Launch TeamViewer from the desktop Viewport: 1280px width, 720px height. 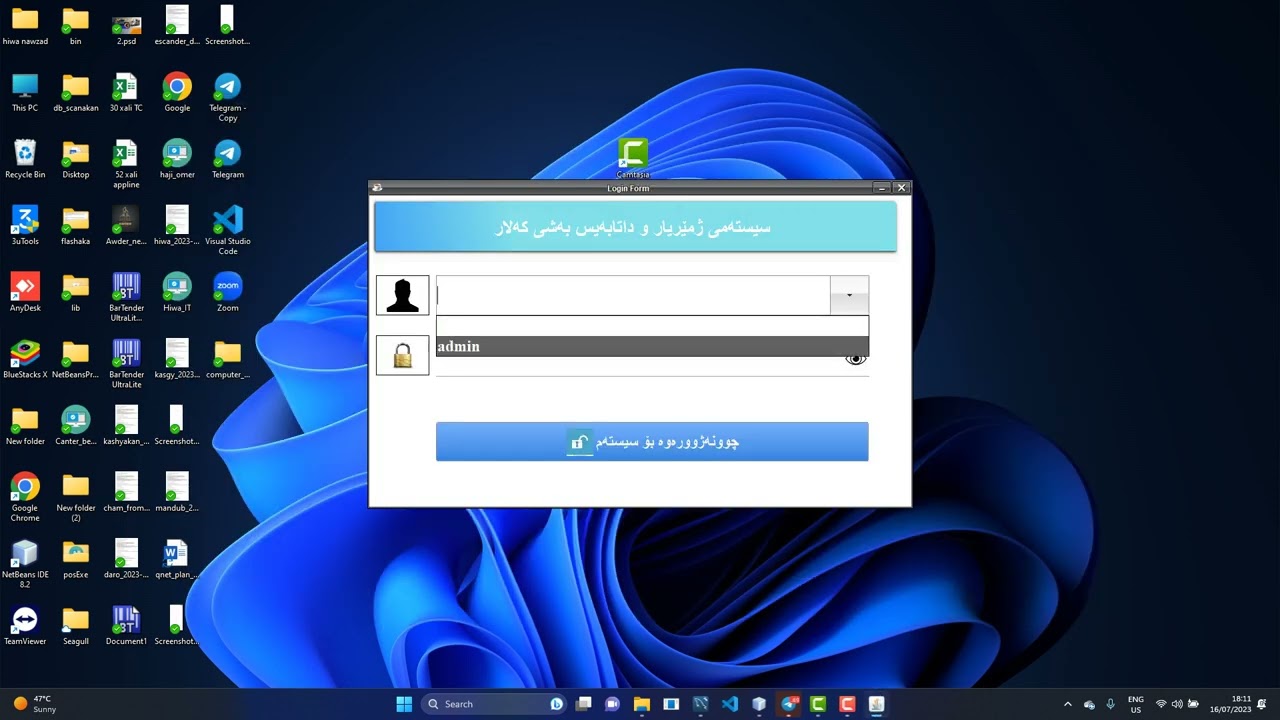[x=25, y=626]
